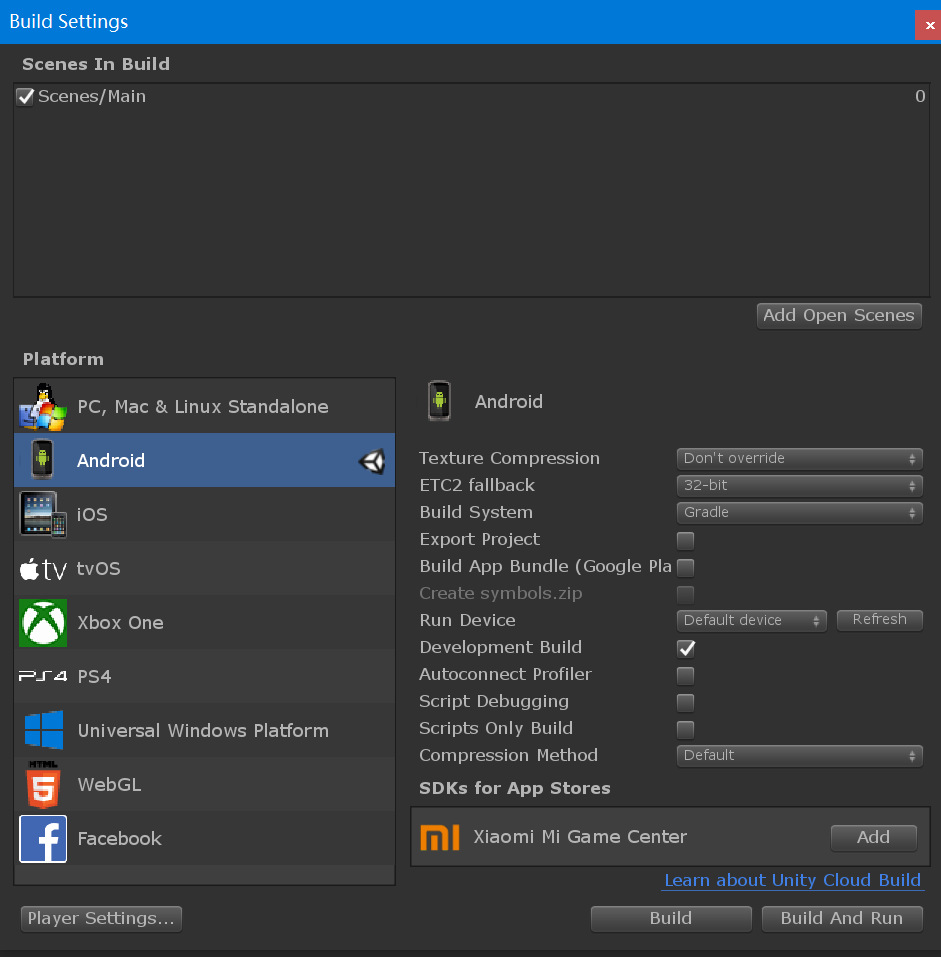Open Player Settings
The width and height of the screenshot is (941, 957).
101,918
